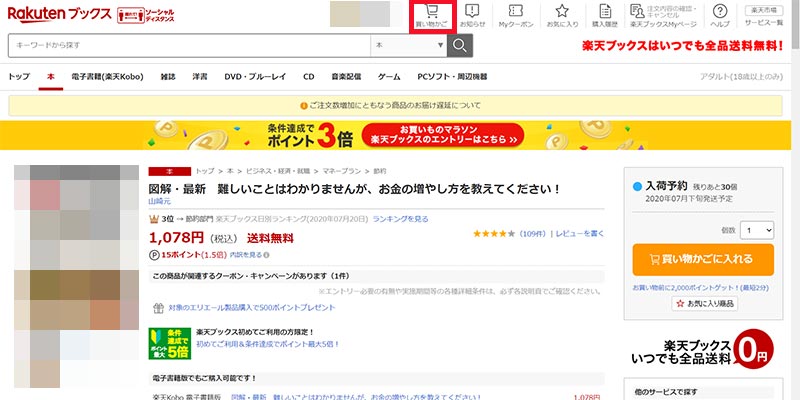Click the magnifying glass search button
This screenshot has height=400, width=800.
pyautogui.click(x=460, y=45)
